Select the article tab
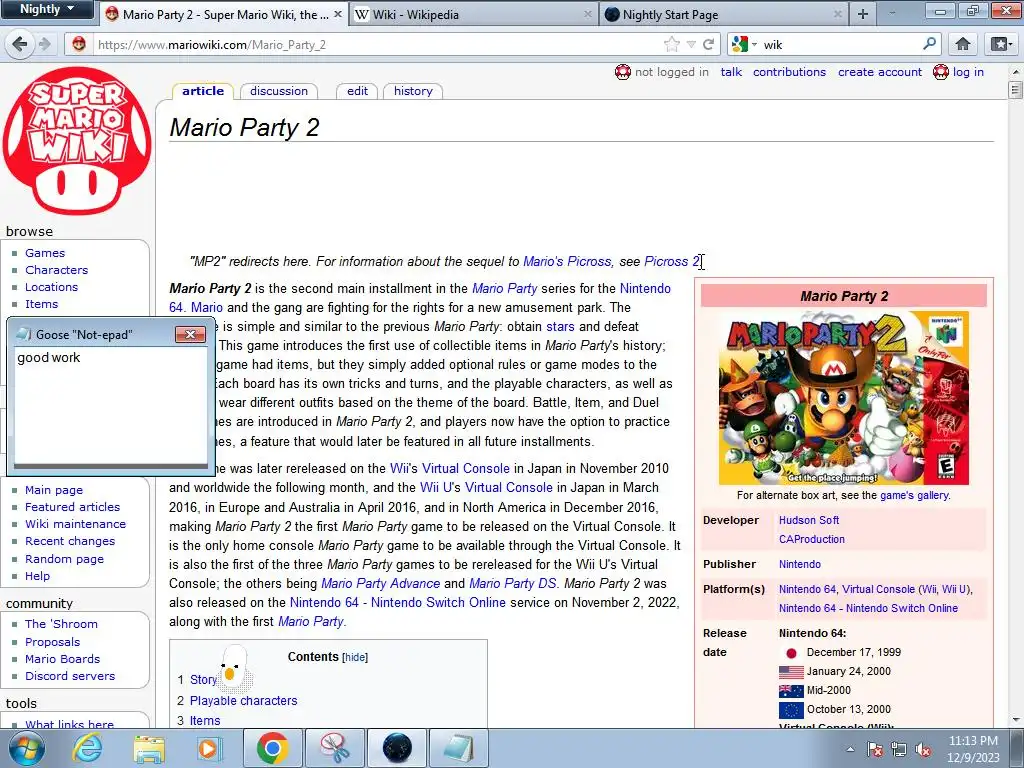 203,91
